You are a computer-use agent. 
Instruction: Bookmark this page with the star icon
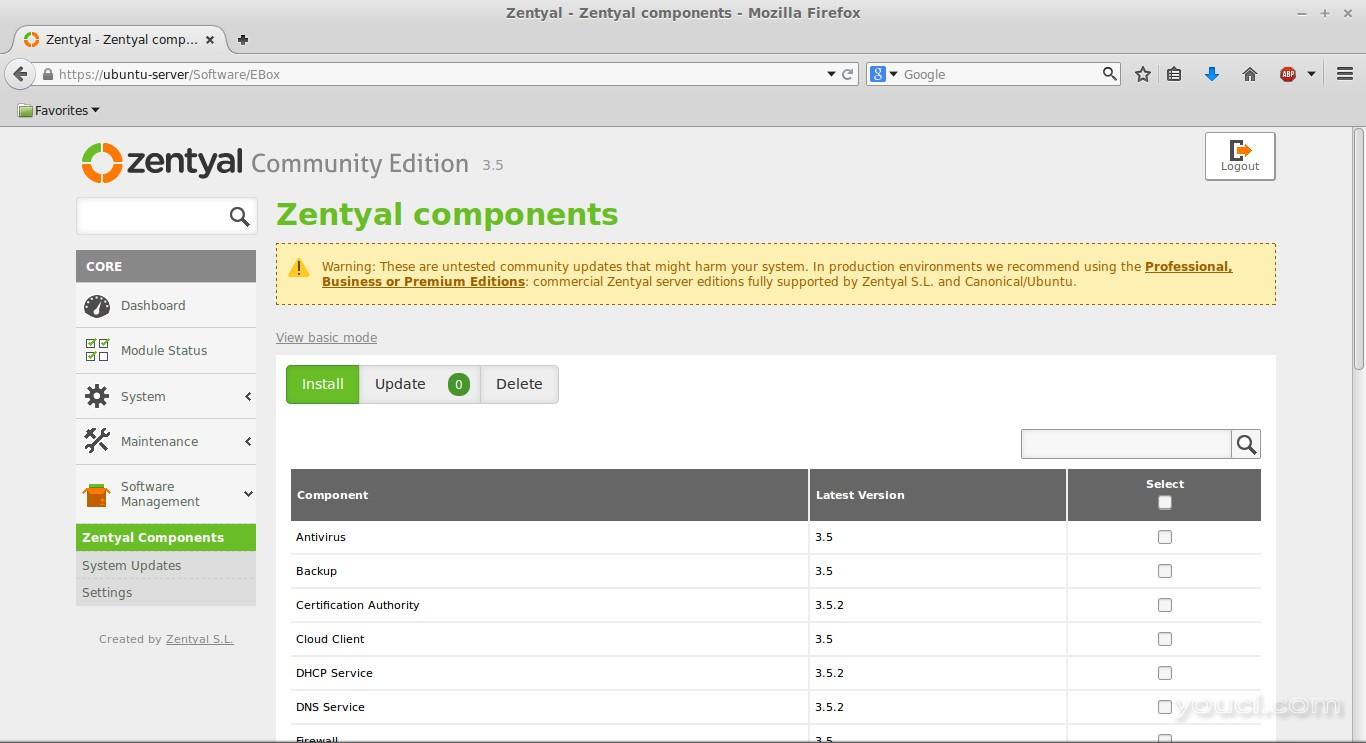coord(1143,74)
